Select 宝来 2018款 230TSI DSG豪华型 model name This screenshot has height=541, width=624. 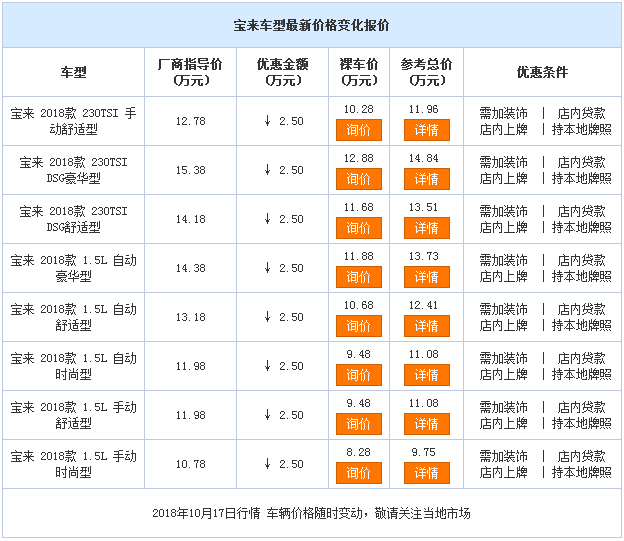pyautogui.click(x=73, y=170)
